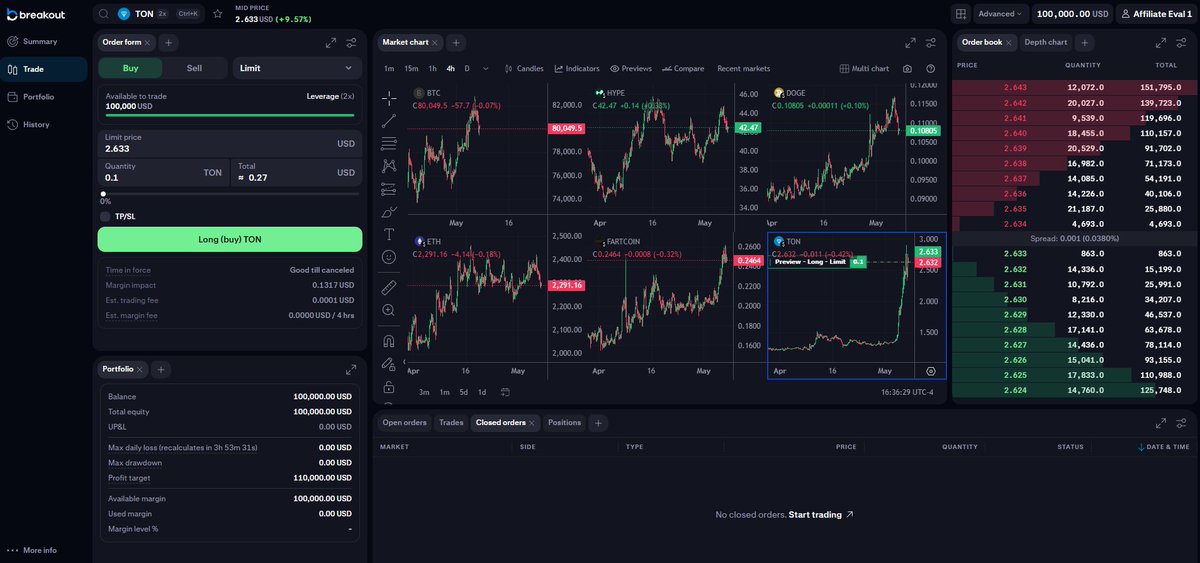Viewport: 1200px width, 563px height.
Task: Click the Leverage (2x) setting
Action: pos(330,96)
